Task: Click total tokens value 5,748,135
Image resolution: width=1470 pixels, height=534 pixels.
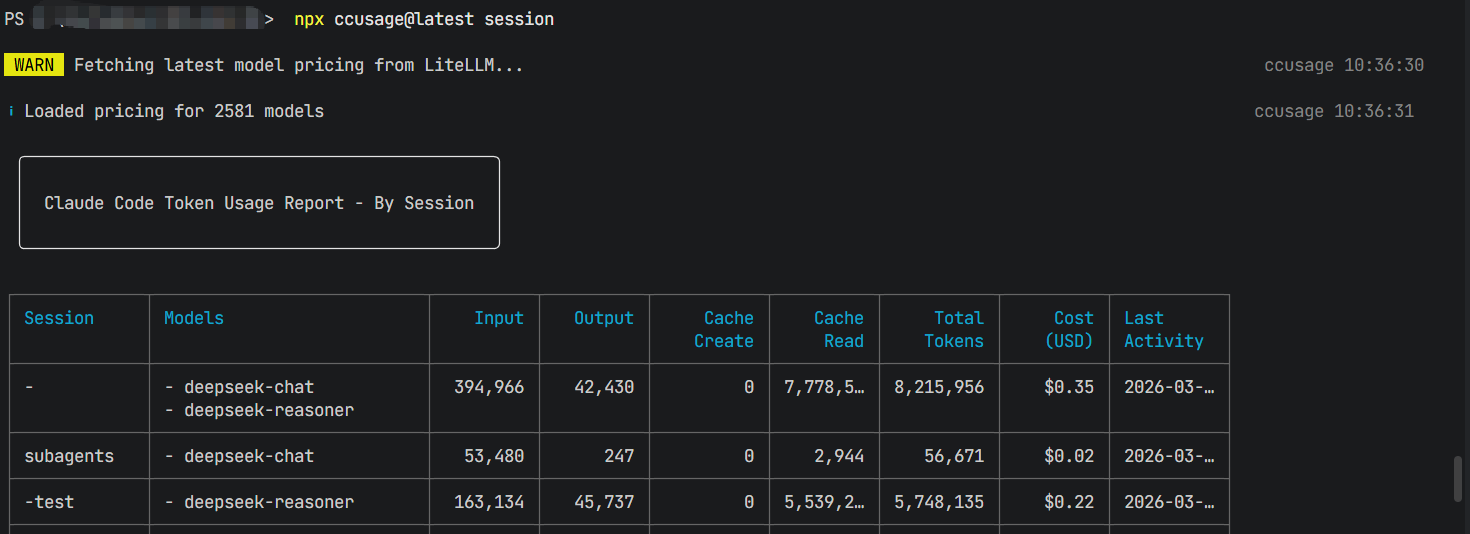Action: click(939, 502)
